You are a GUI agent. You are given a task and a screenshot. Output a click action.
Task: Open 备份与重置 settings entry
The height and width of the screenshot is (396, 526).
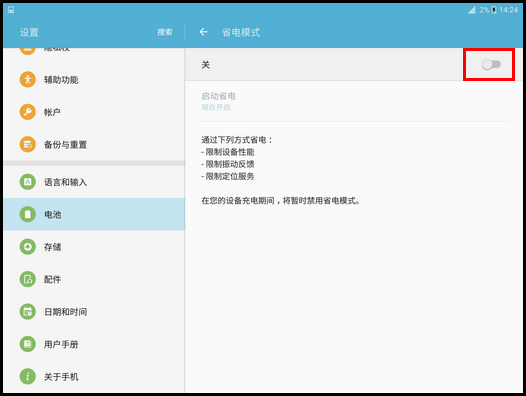[94, 144]
